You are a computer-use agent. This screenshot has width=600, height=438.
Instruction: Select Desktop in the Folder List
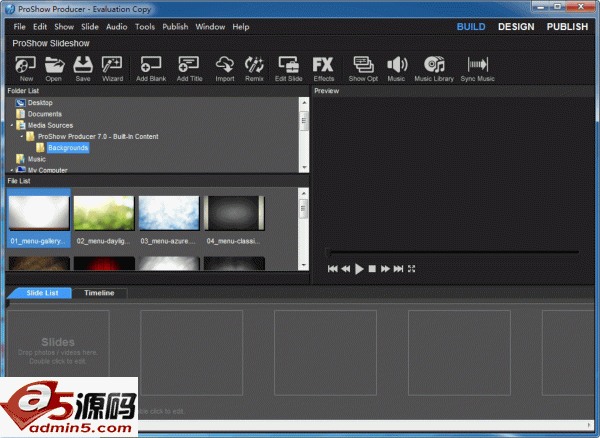[40, 103]
